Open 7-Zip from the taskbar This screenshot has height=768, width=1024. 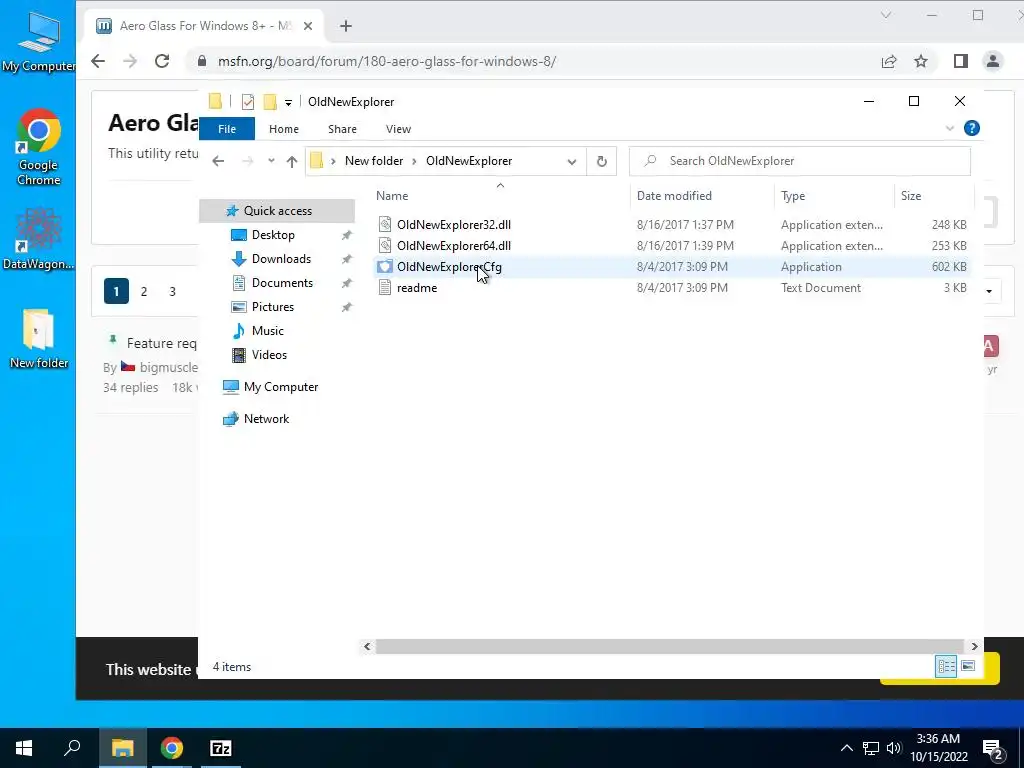[x=221, y=748]
